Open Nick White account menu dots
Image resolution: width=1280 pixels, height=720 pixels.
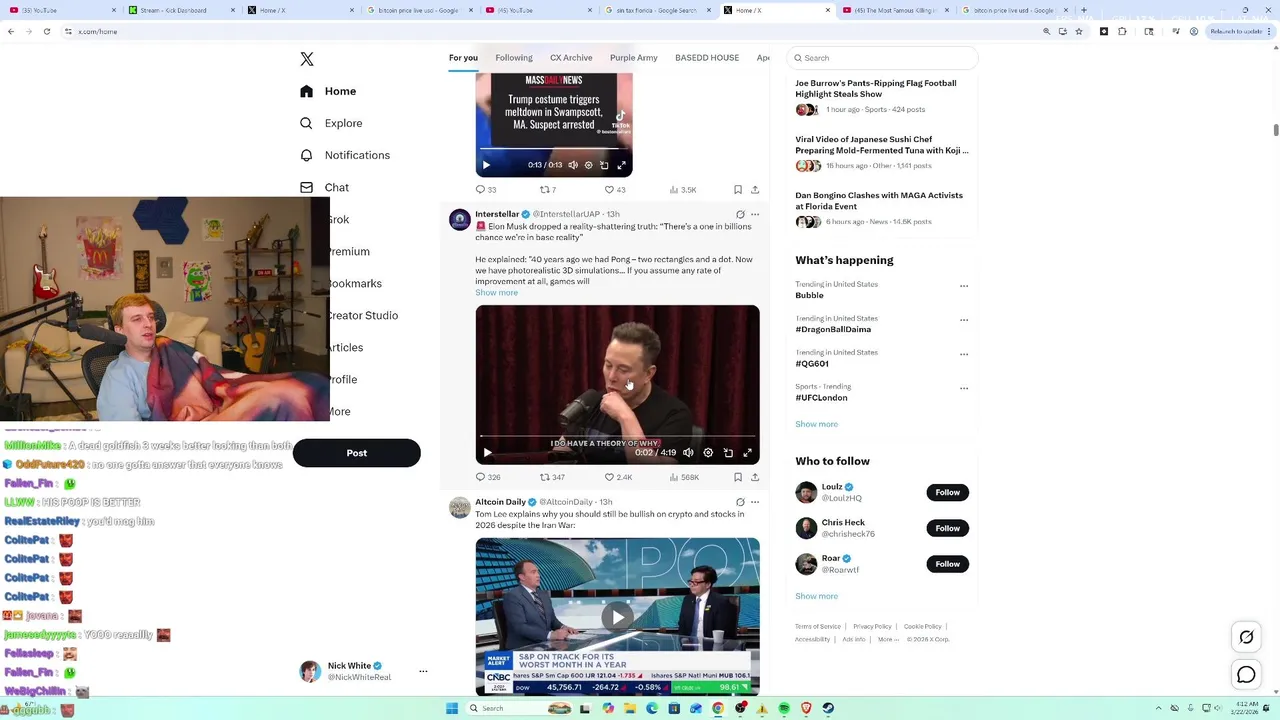tap(423, 671)
